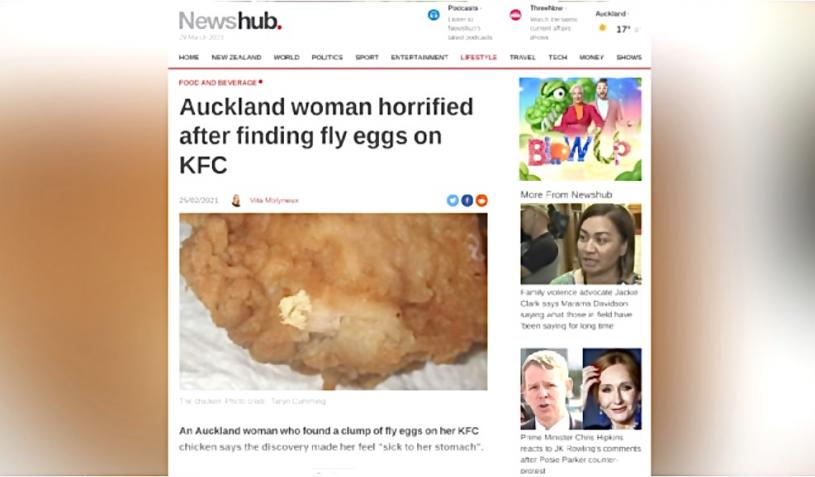Click the KFC chicken article photo

[333, 301]
